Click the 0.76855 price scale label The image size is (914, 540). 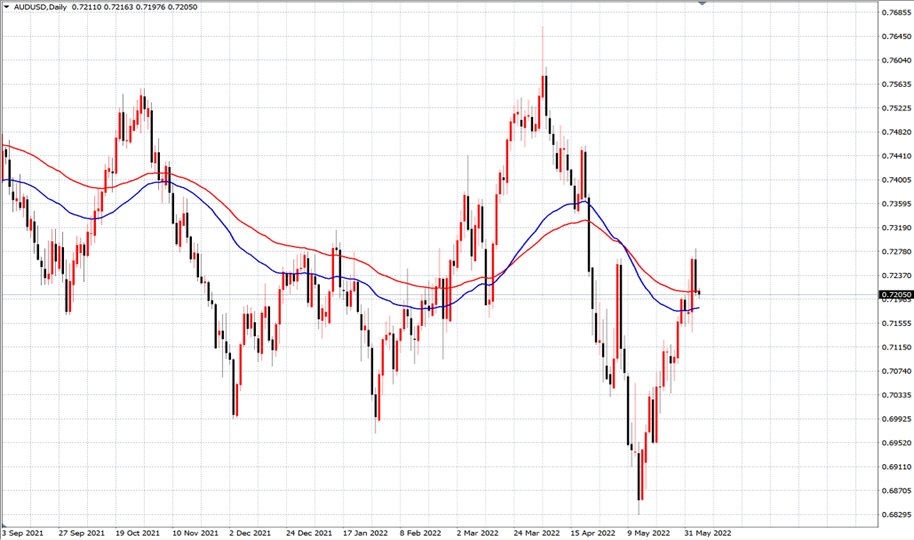point(897,12)
